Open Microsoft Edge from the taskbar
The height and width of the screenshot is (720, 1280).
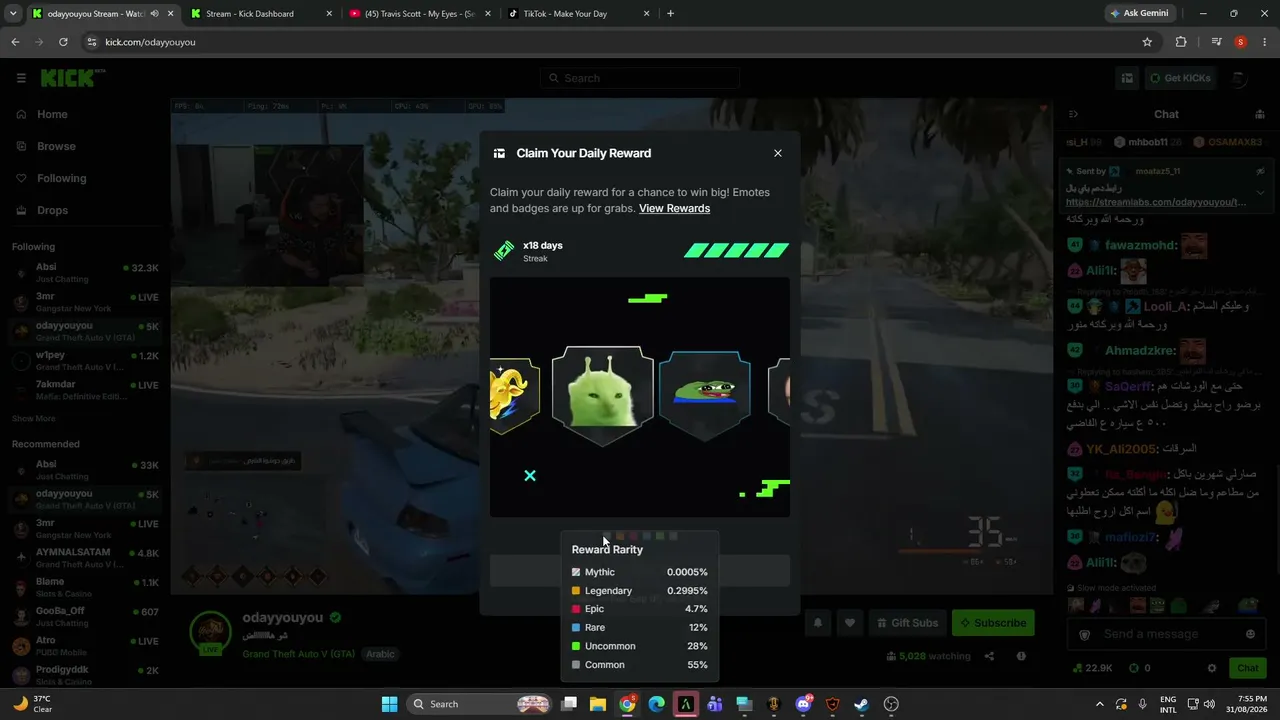[x=657, y=704]
